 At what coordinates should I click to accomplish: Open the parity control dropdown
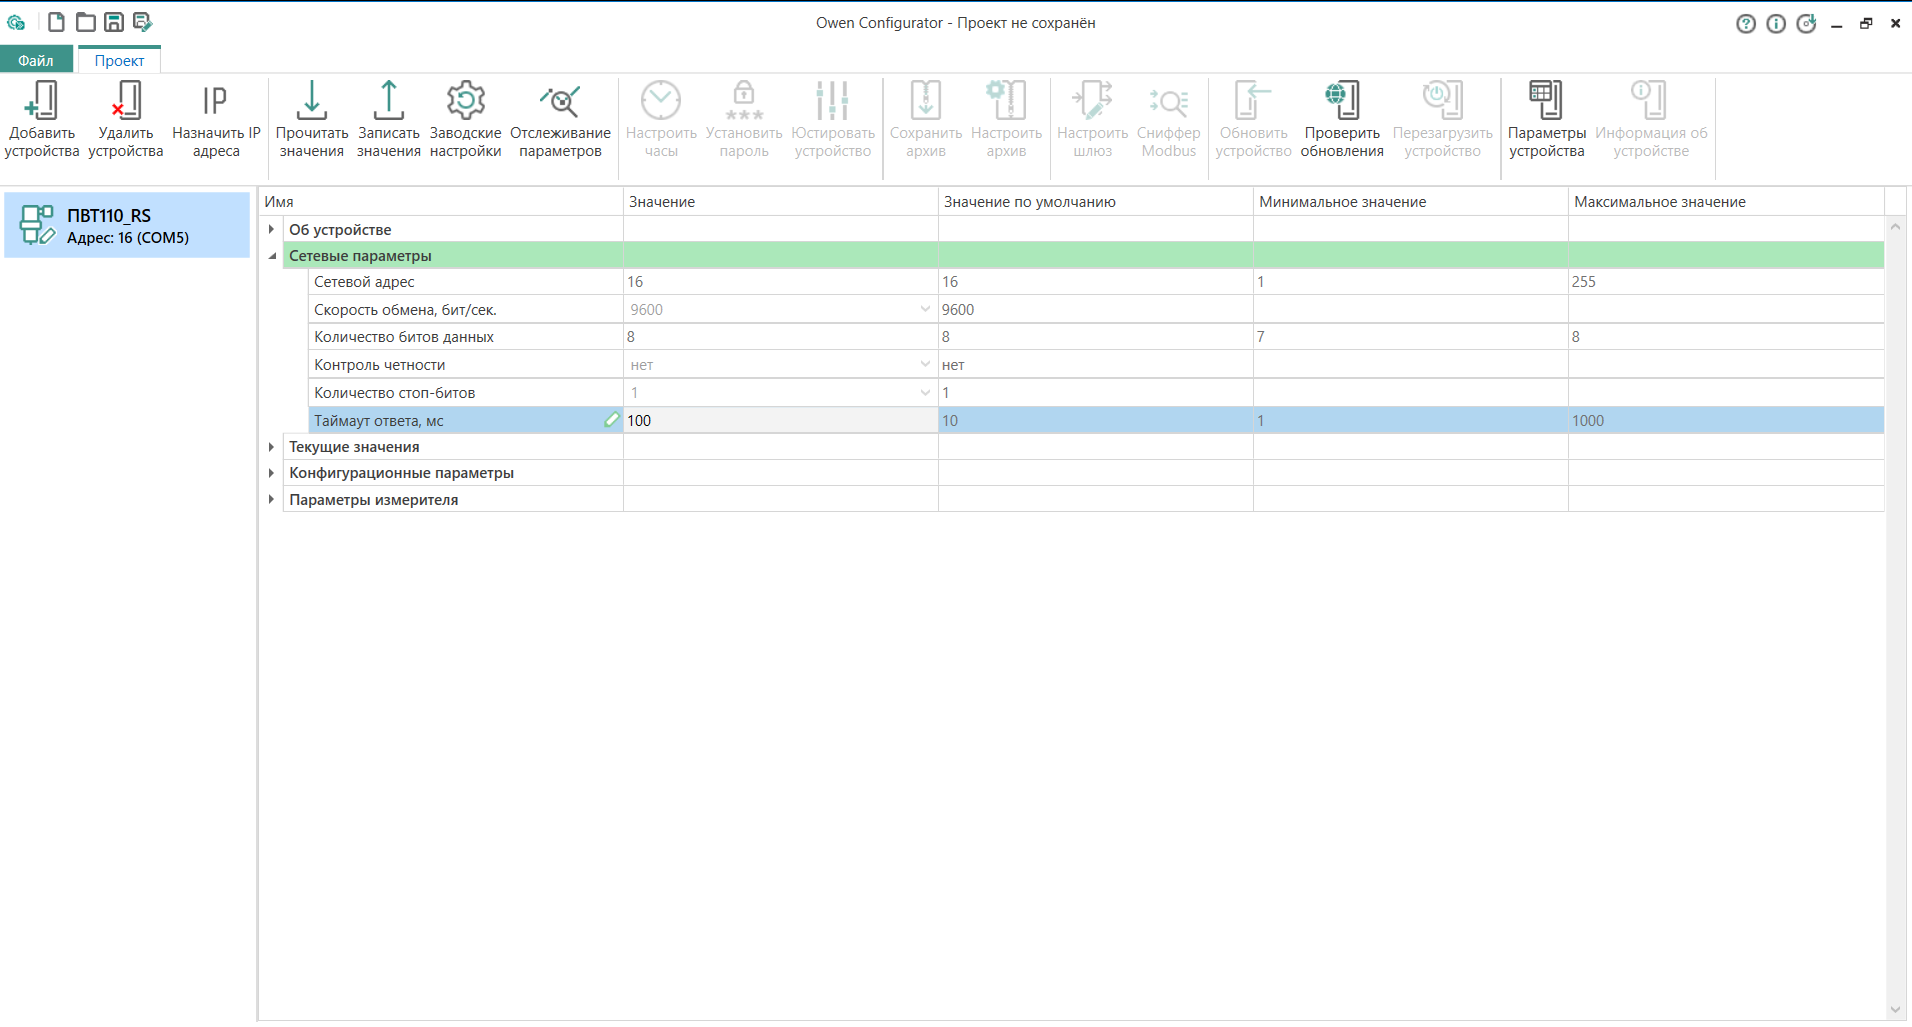(x=924, y=365)
